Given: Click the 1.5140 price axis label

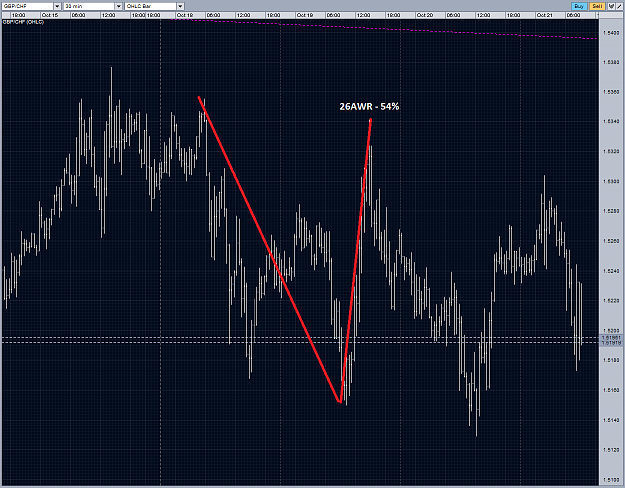Looking at the screenshot, I should (x=611, y=420).
